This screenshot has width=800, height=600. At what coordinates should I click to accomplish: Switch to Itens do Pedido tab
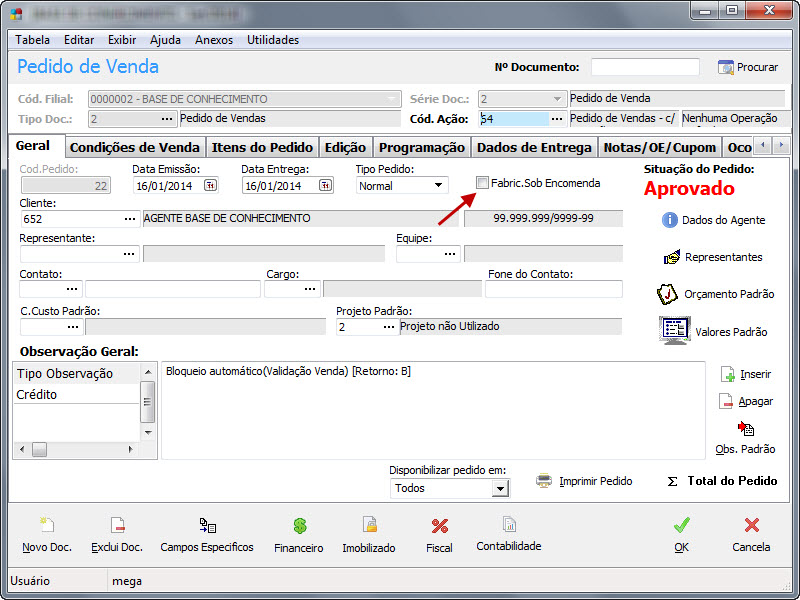[x=262, y=147]
